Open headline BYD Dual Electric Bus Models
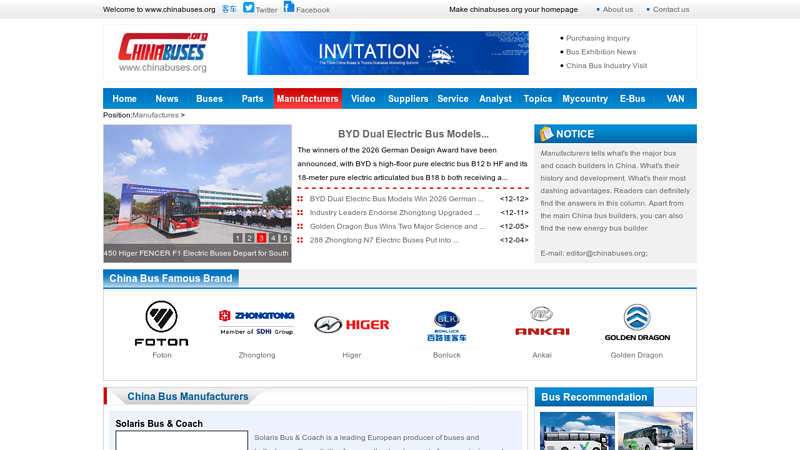Screen dimensions: 800x450 tap(413, 134)
